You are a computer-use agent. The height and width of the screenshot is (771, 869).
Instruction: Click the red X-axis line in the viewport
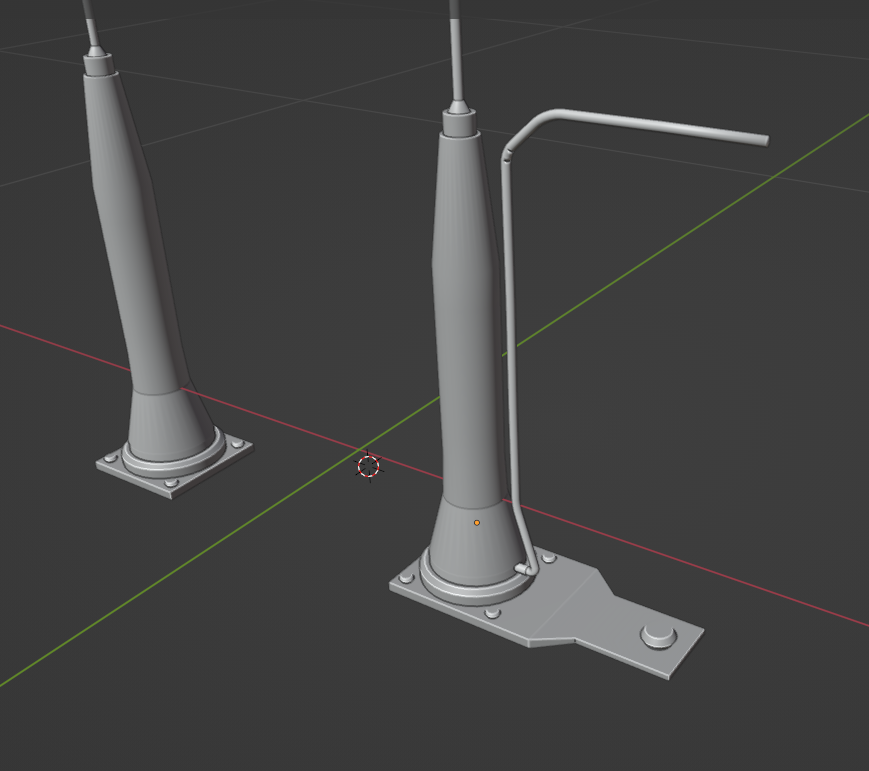(x=700, y=570)
